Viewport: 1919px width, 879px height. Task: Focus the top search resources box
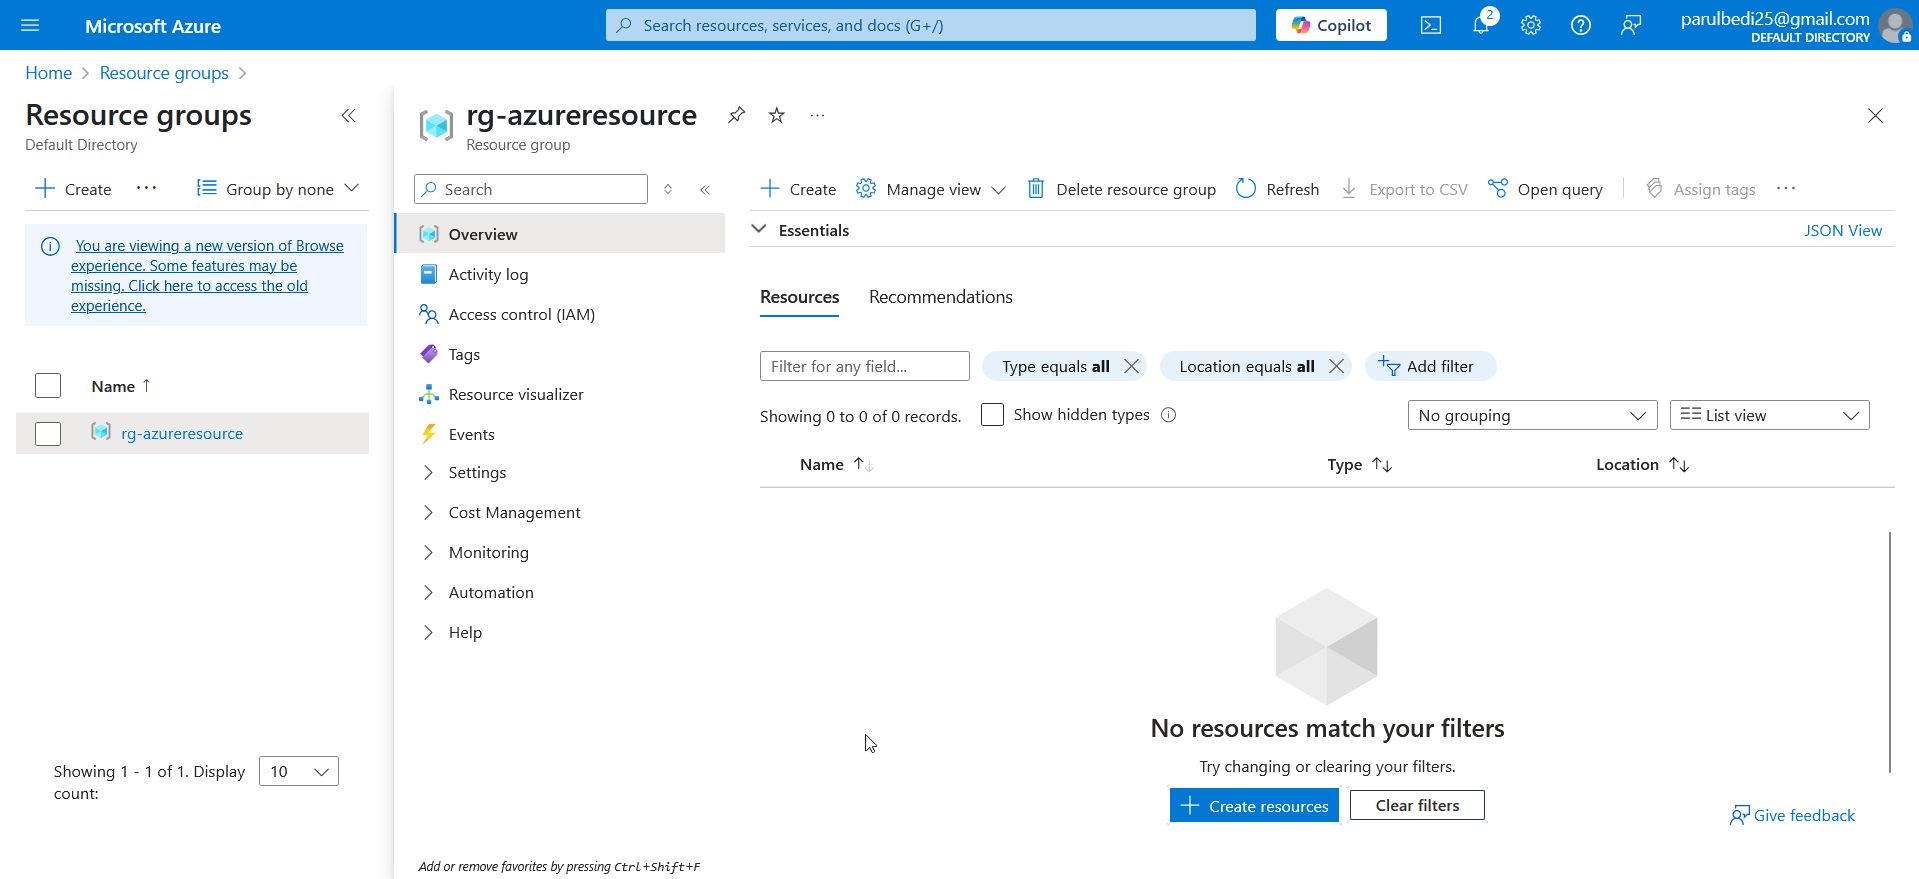point(930,25)
